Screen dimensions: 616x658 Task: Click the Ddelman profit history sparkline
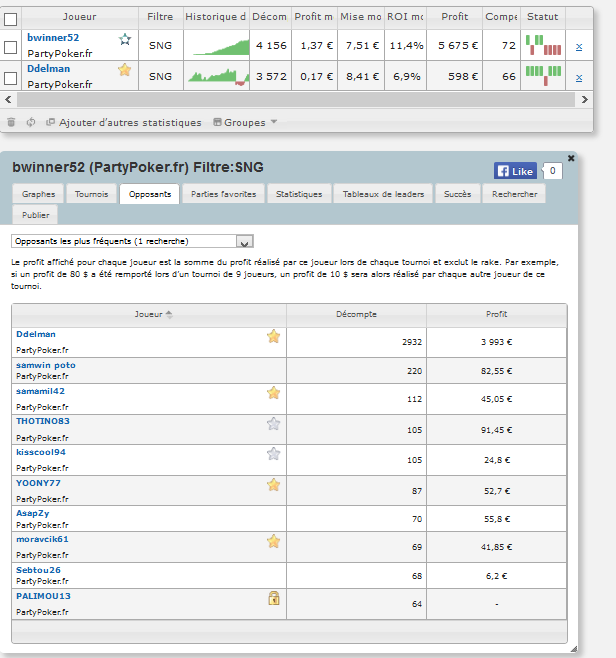point(219,77)
